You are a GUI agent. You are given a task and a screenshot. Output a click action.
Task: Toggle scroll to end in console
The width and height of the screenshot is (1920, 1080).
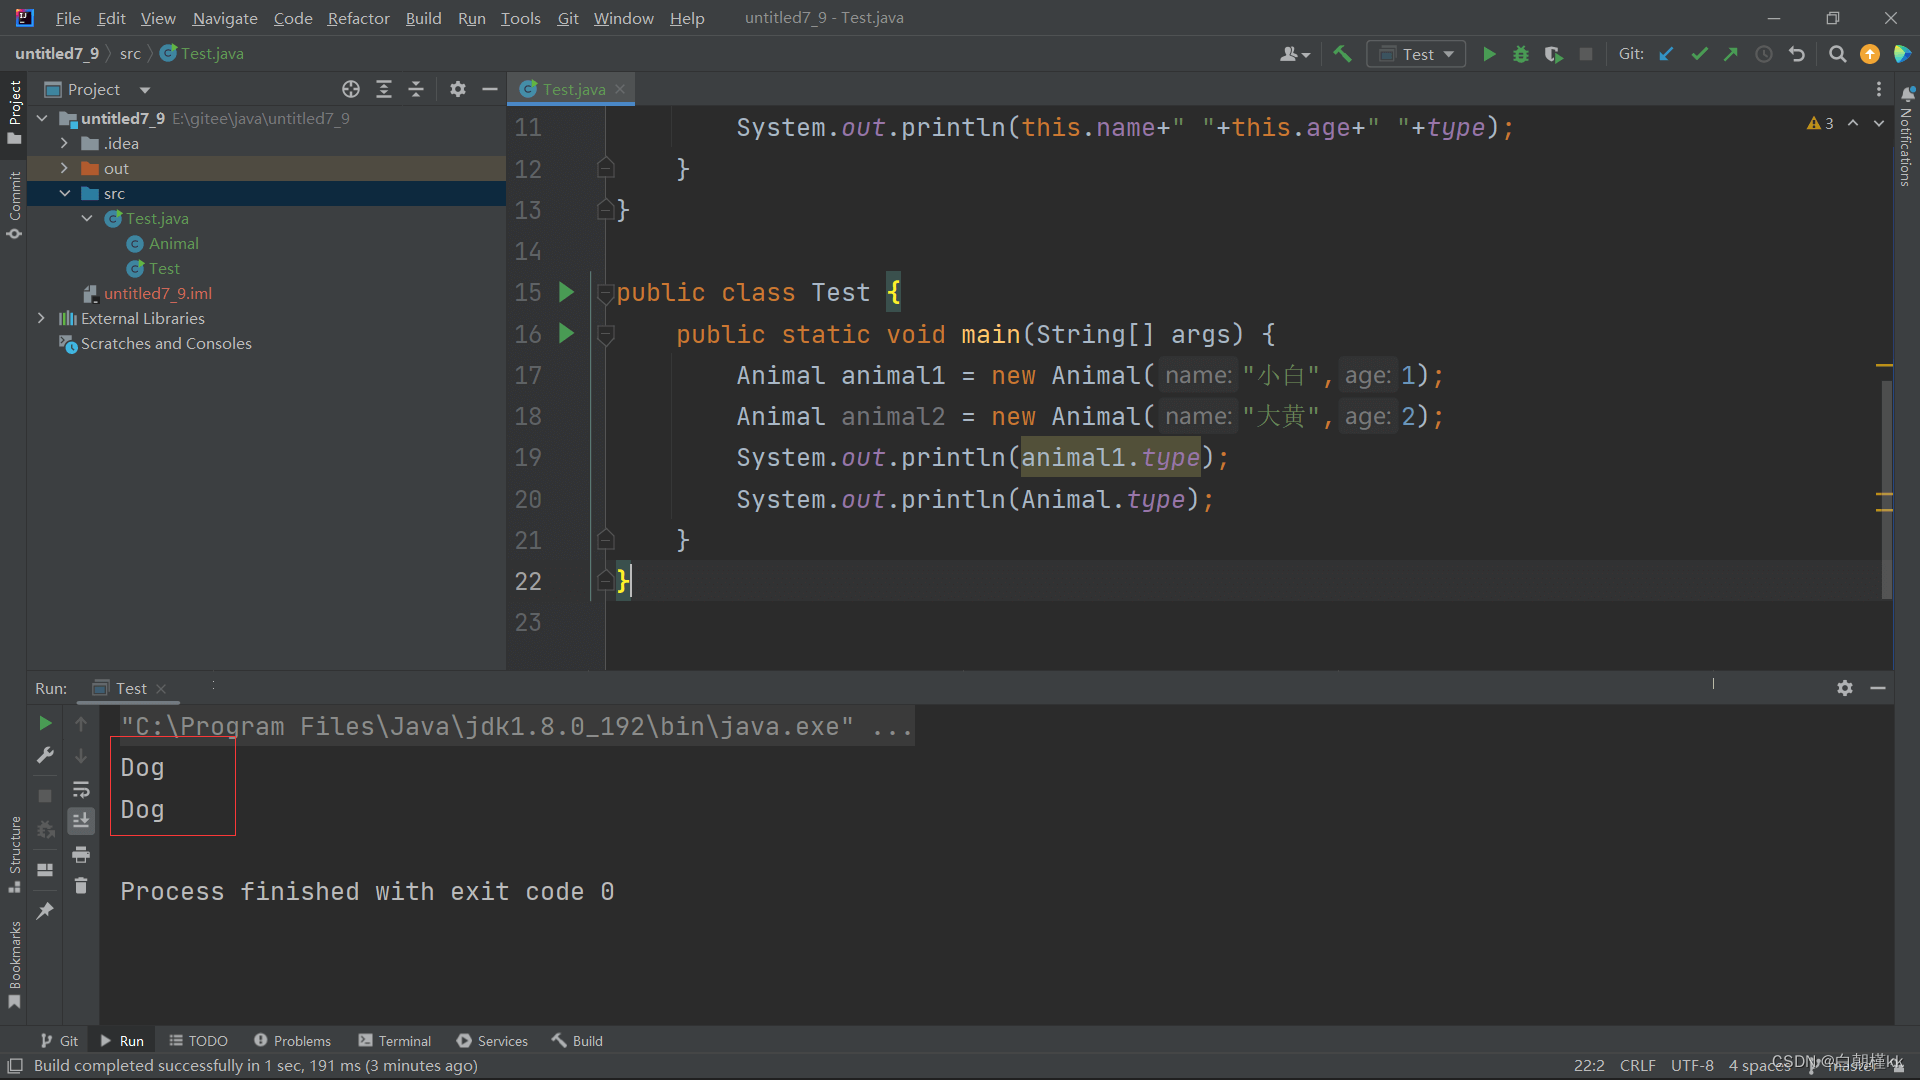pos(81,821)
